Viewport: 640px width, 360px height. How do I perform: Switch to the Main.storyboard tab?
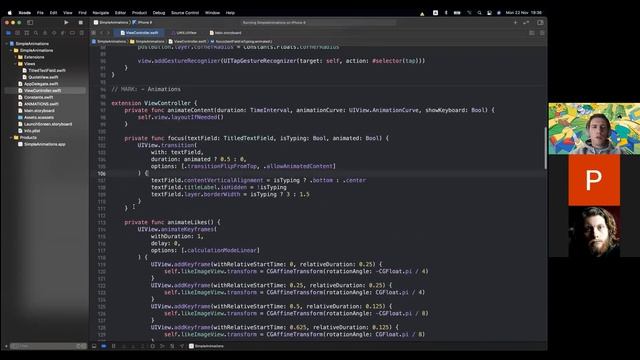coord(225,33)
